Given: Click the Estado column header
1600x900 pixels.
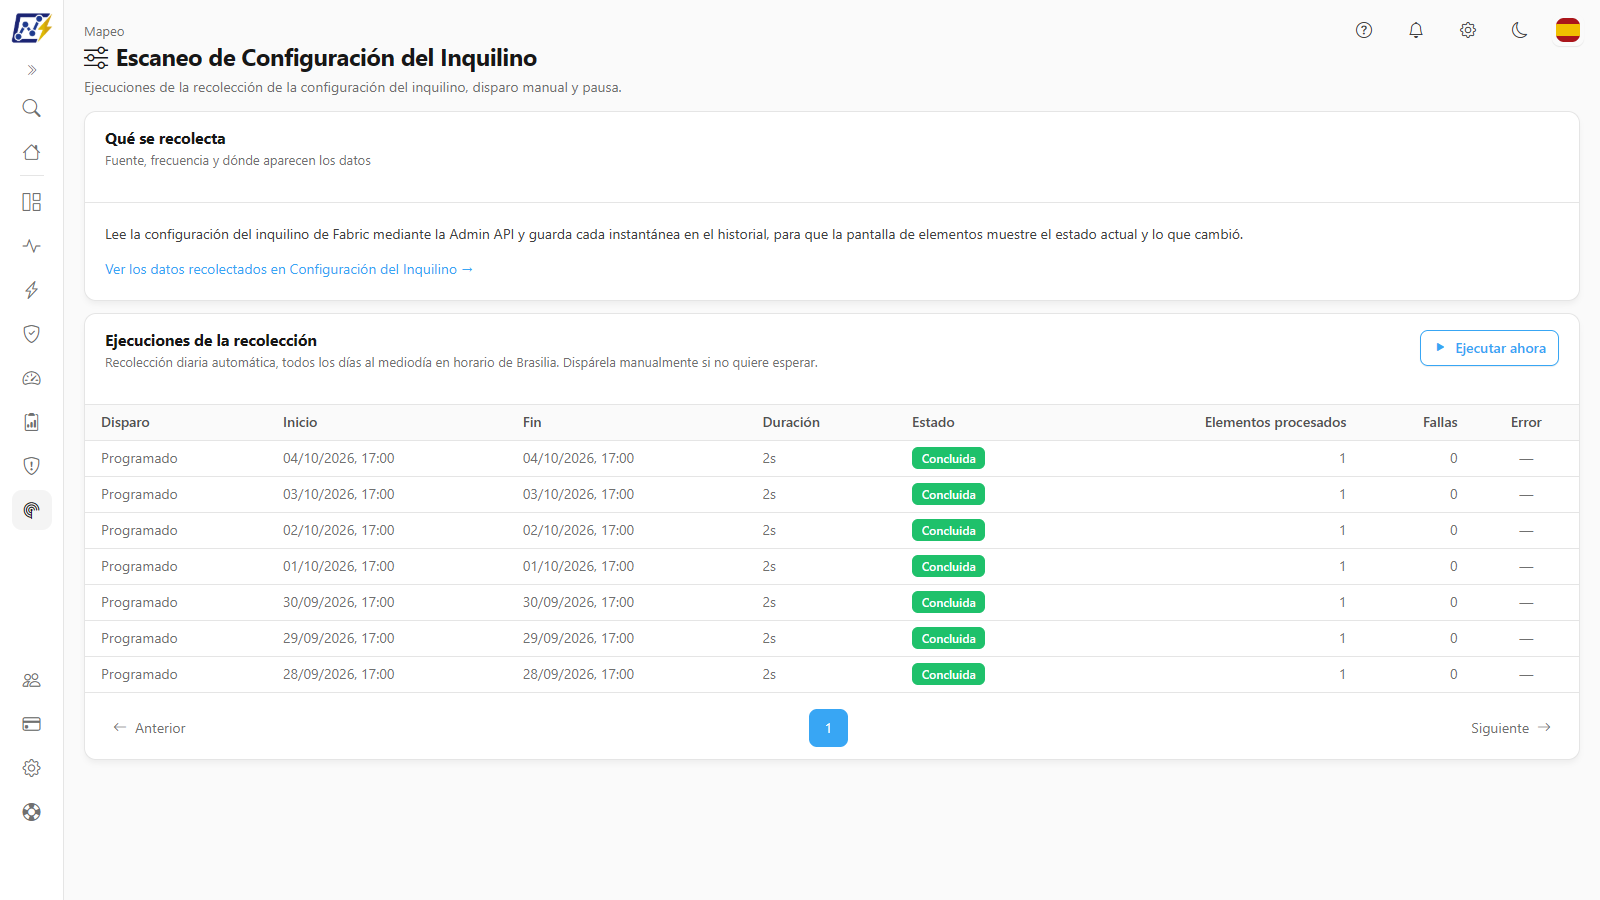Looking at the screenshot, I should [933, 422].
